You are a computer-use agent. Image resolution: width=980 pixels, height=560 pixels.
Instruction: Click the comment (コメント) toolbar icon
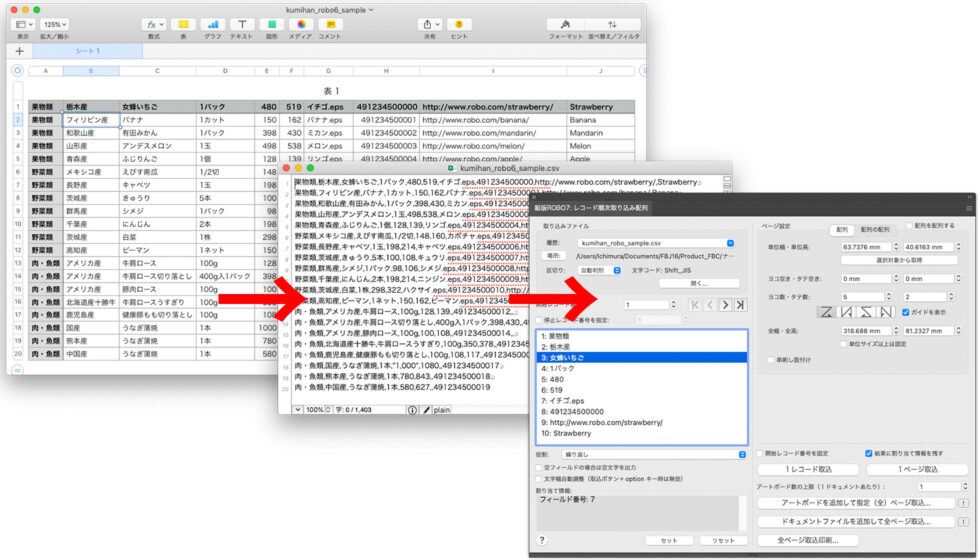(329, 24)
